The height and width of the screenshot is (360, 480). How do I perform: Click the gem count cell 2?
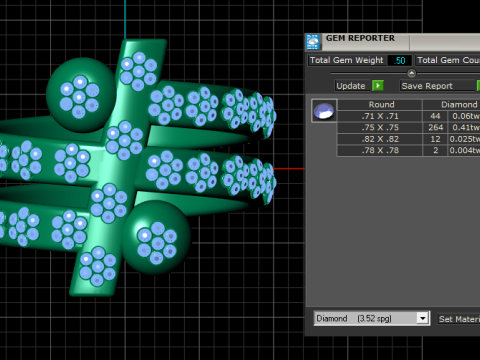tap(435, 150)
